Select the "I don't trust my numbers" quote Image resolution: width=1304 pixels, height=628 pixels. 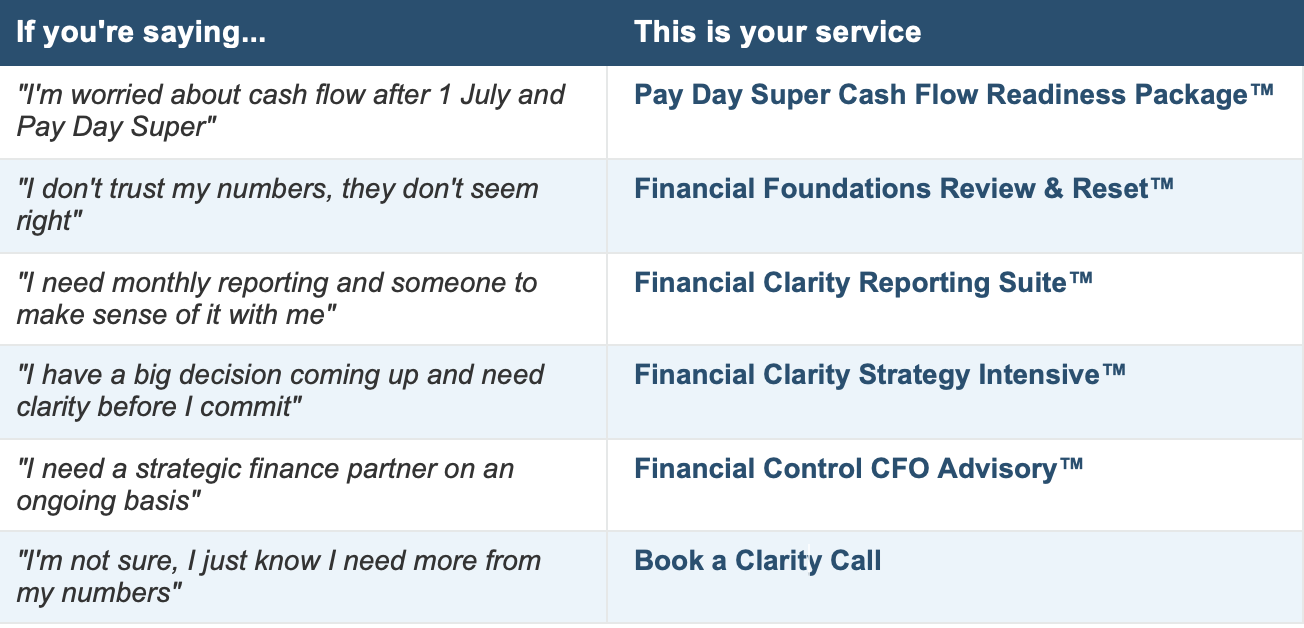point(277,204)
